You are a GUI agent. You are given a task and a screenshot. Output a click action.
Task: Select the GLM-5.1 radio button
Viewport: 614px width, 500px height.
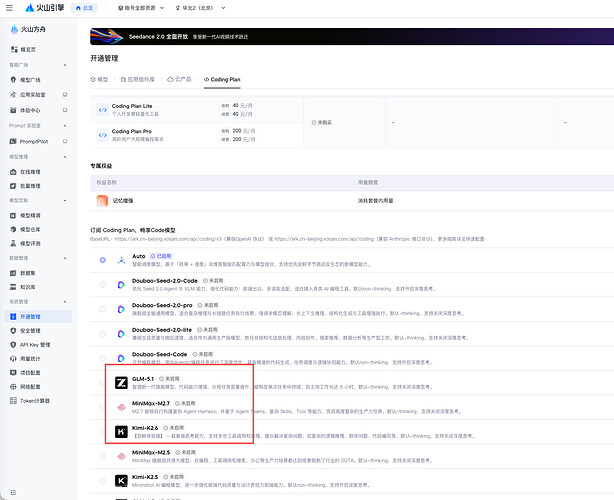pyautogui.click(x=103, y=383)
